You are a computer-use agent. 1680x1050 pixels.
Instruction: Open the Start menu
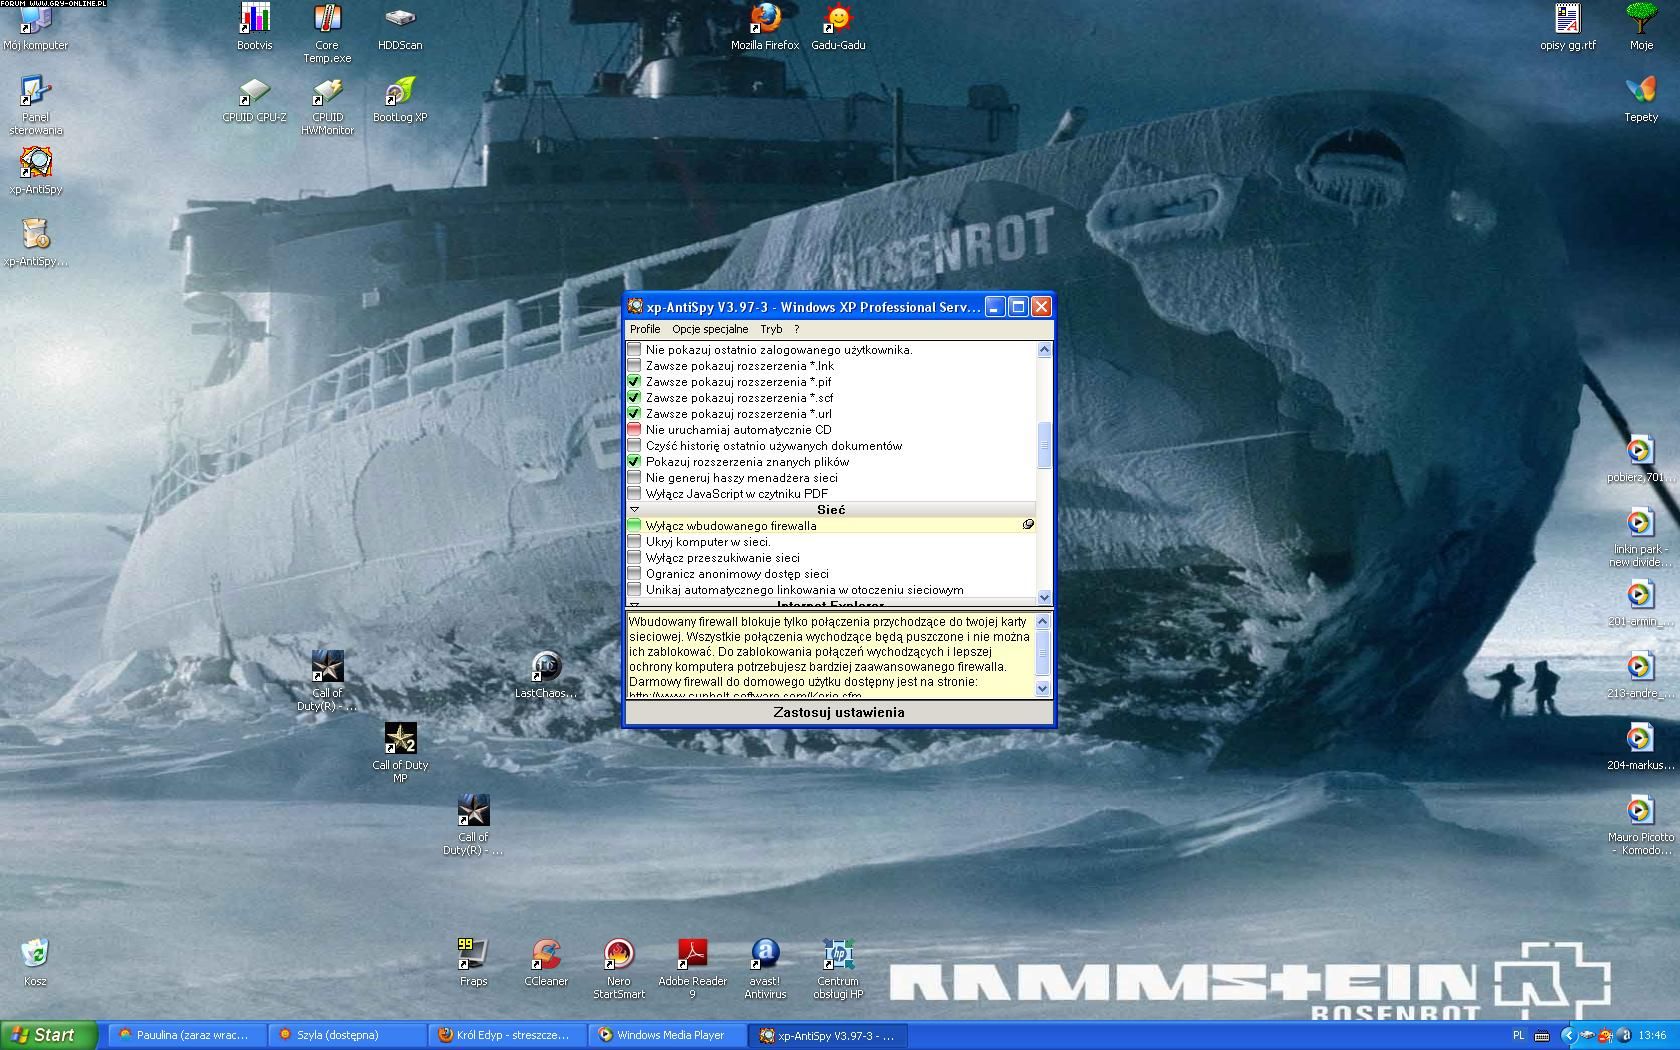coord(48,1035)
